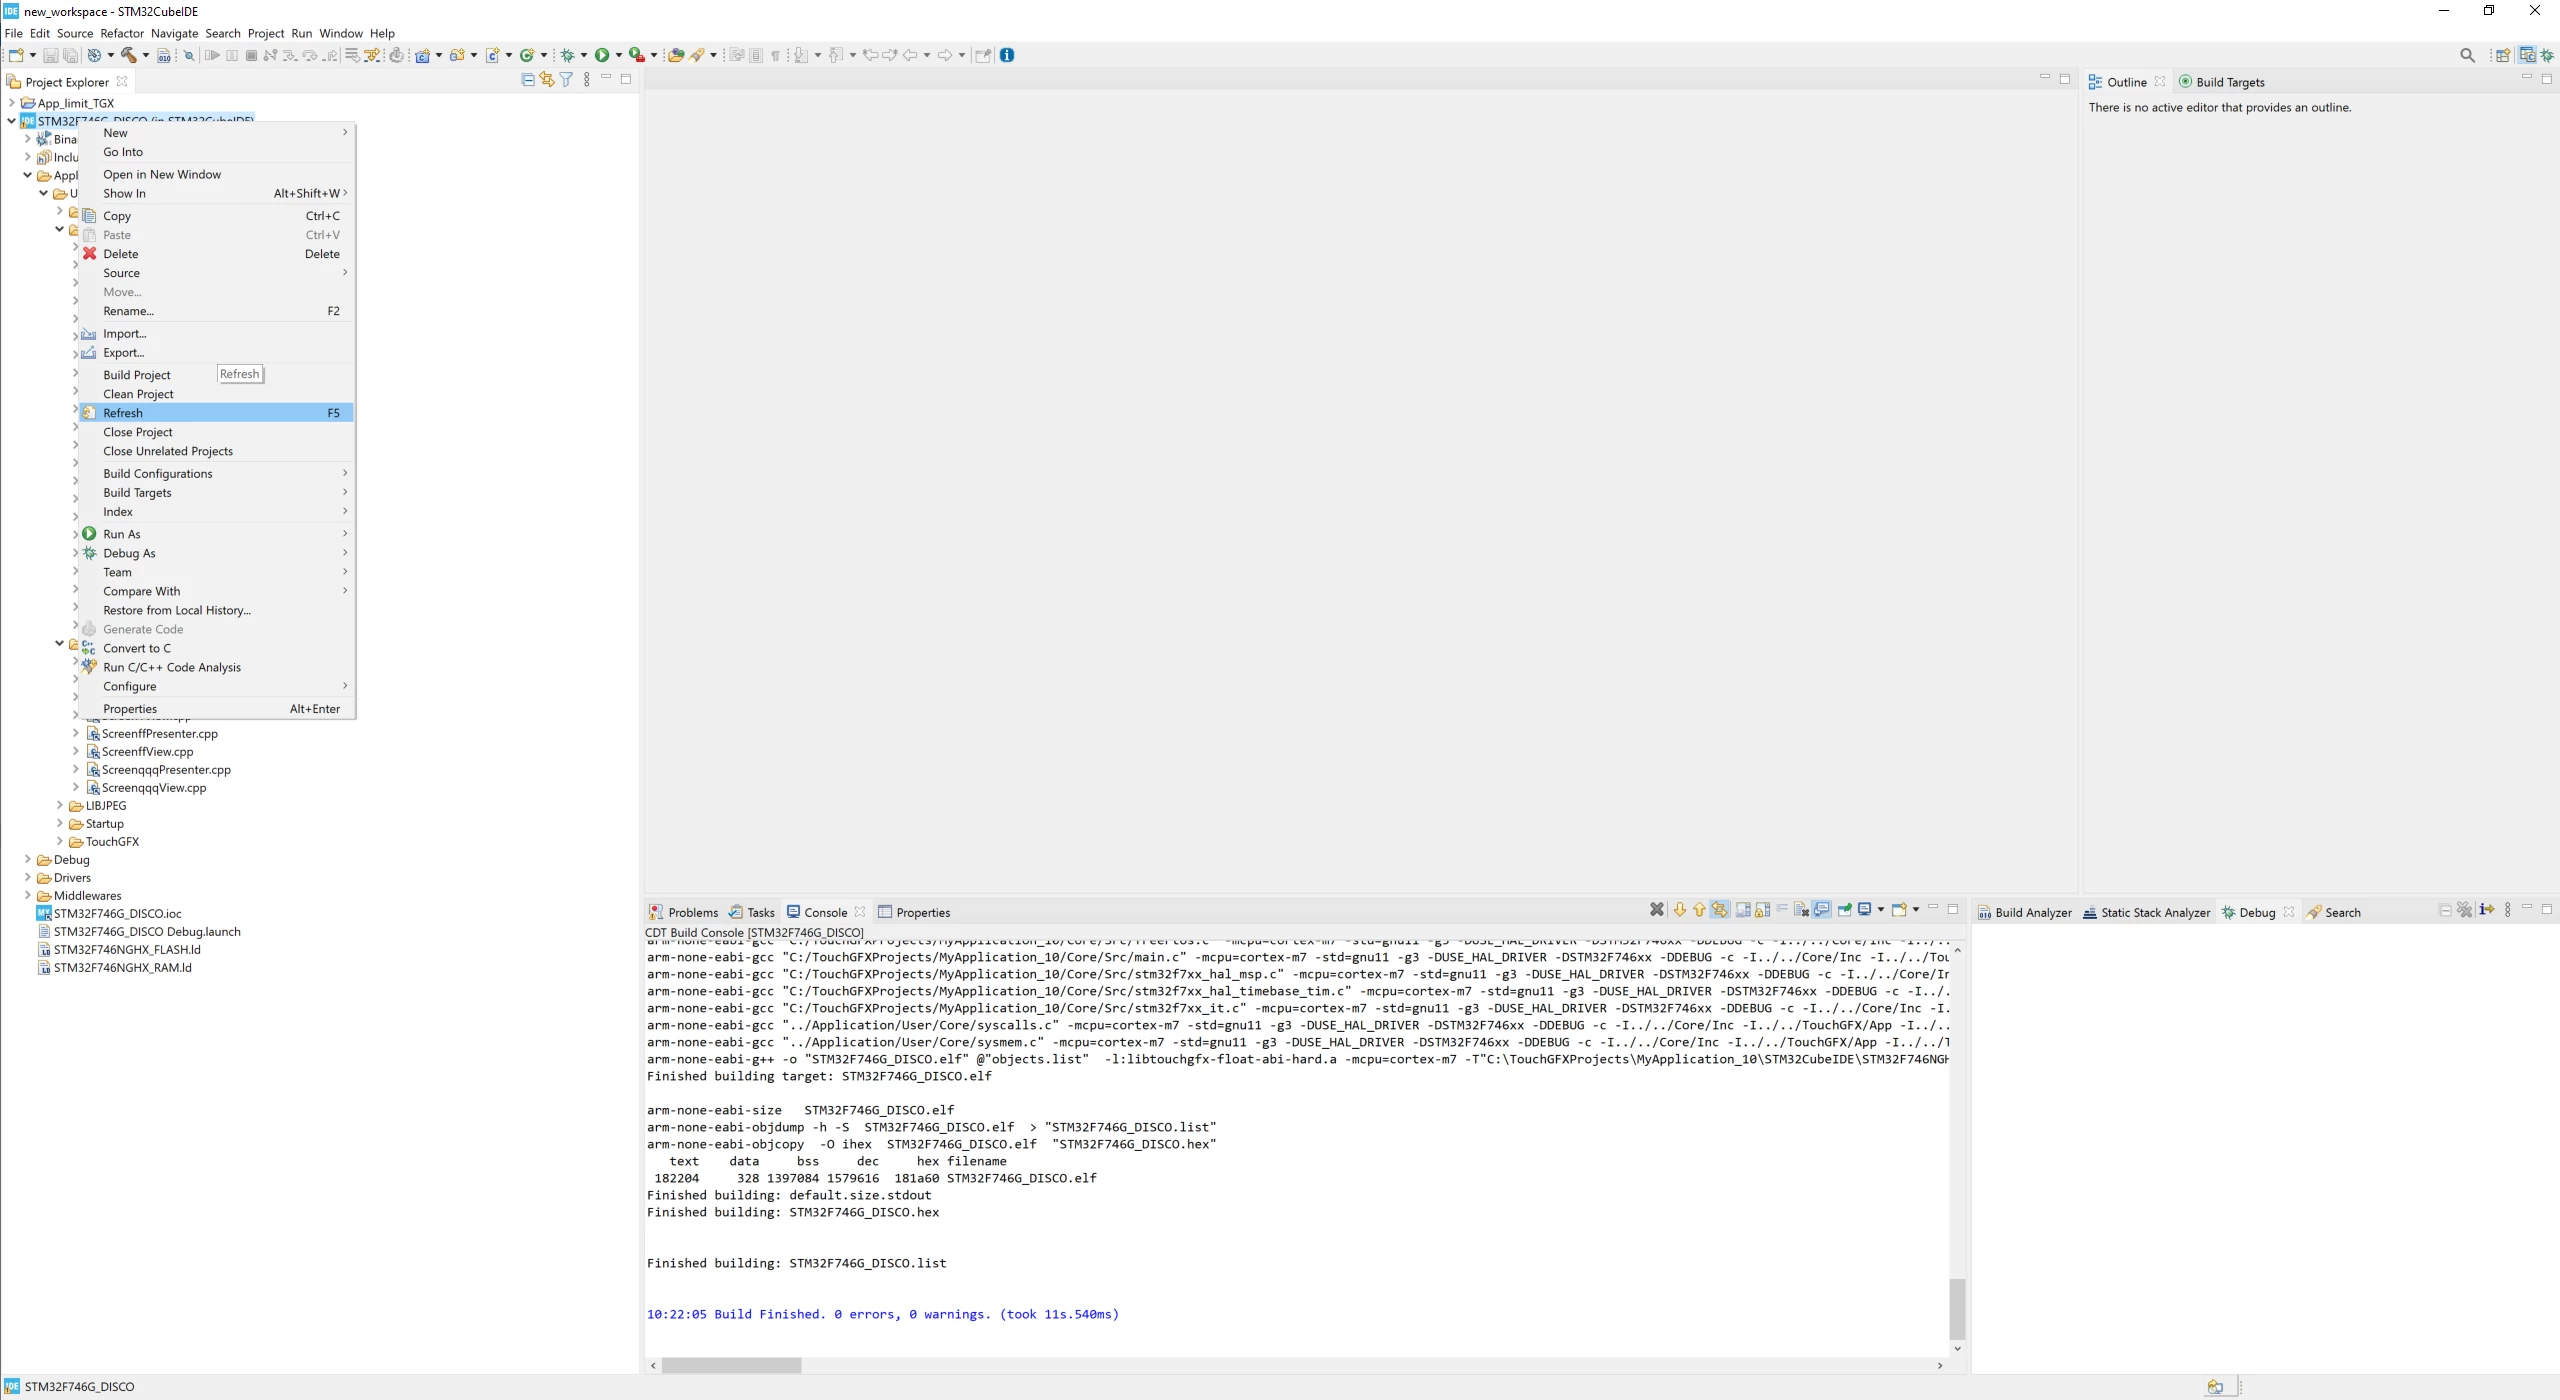Click the Back navigation arrow icon
The height and width of the screenshot is (1400, 2560).
pyautogui.click(x=910, y=55)
